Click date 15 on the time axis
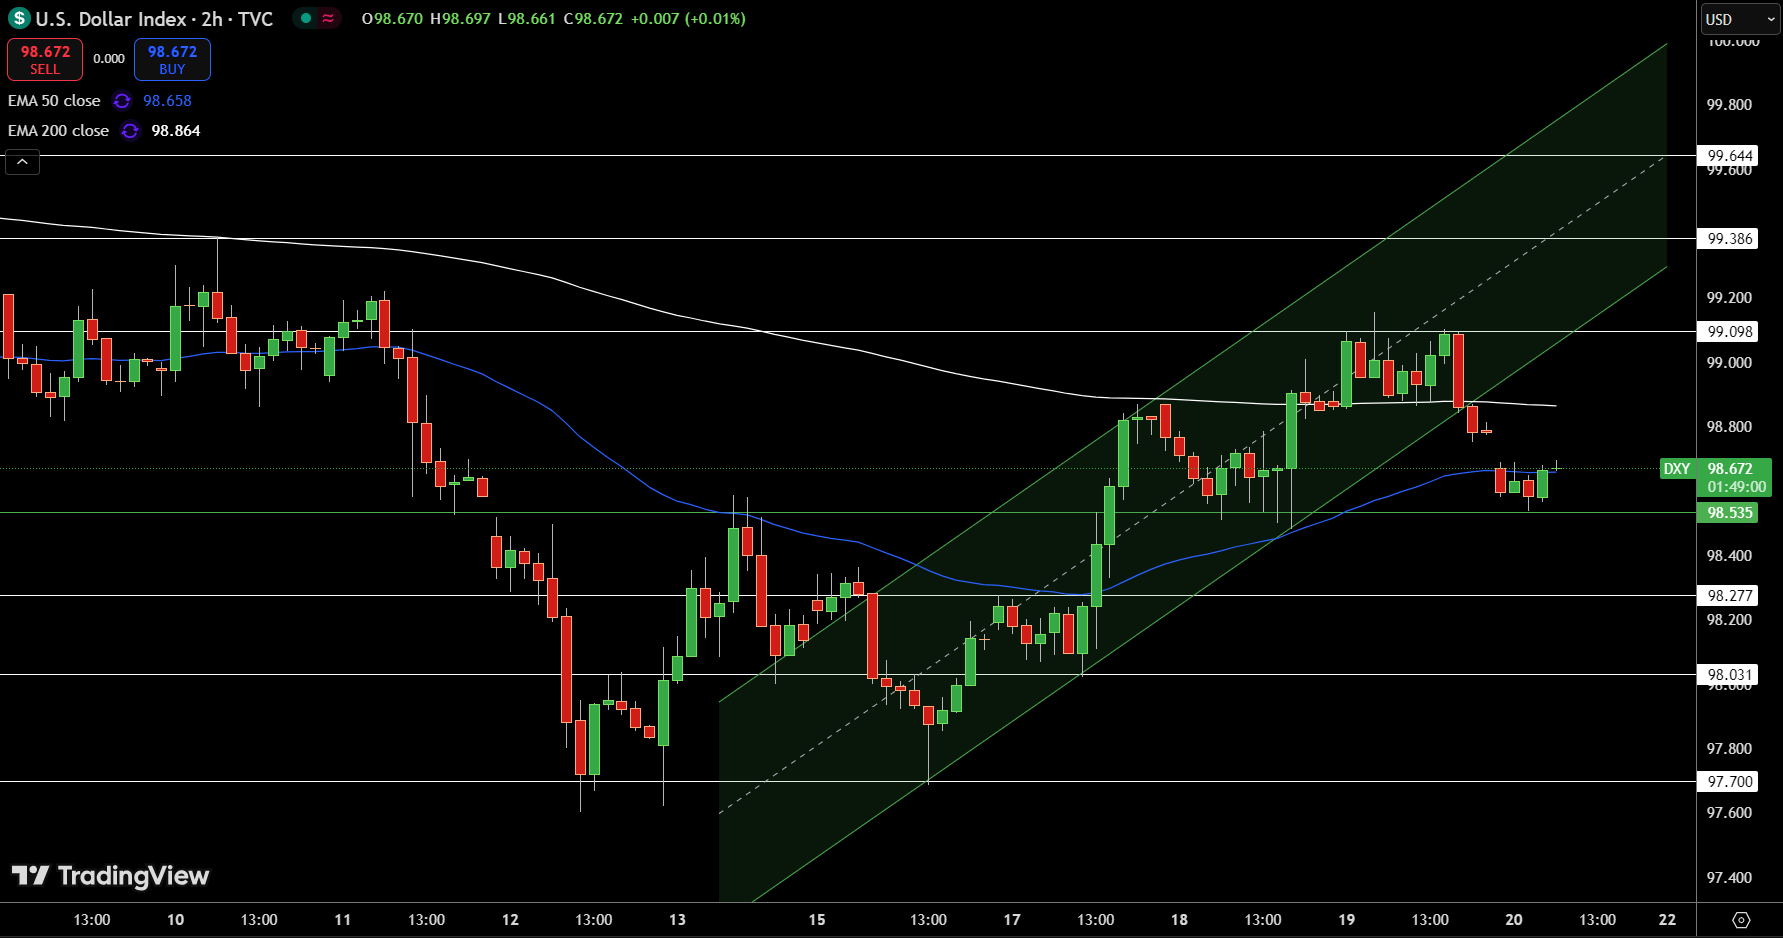This screenshot has width=1783, height=938. pyautogui.click(x=817, y=920)
